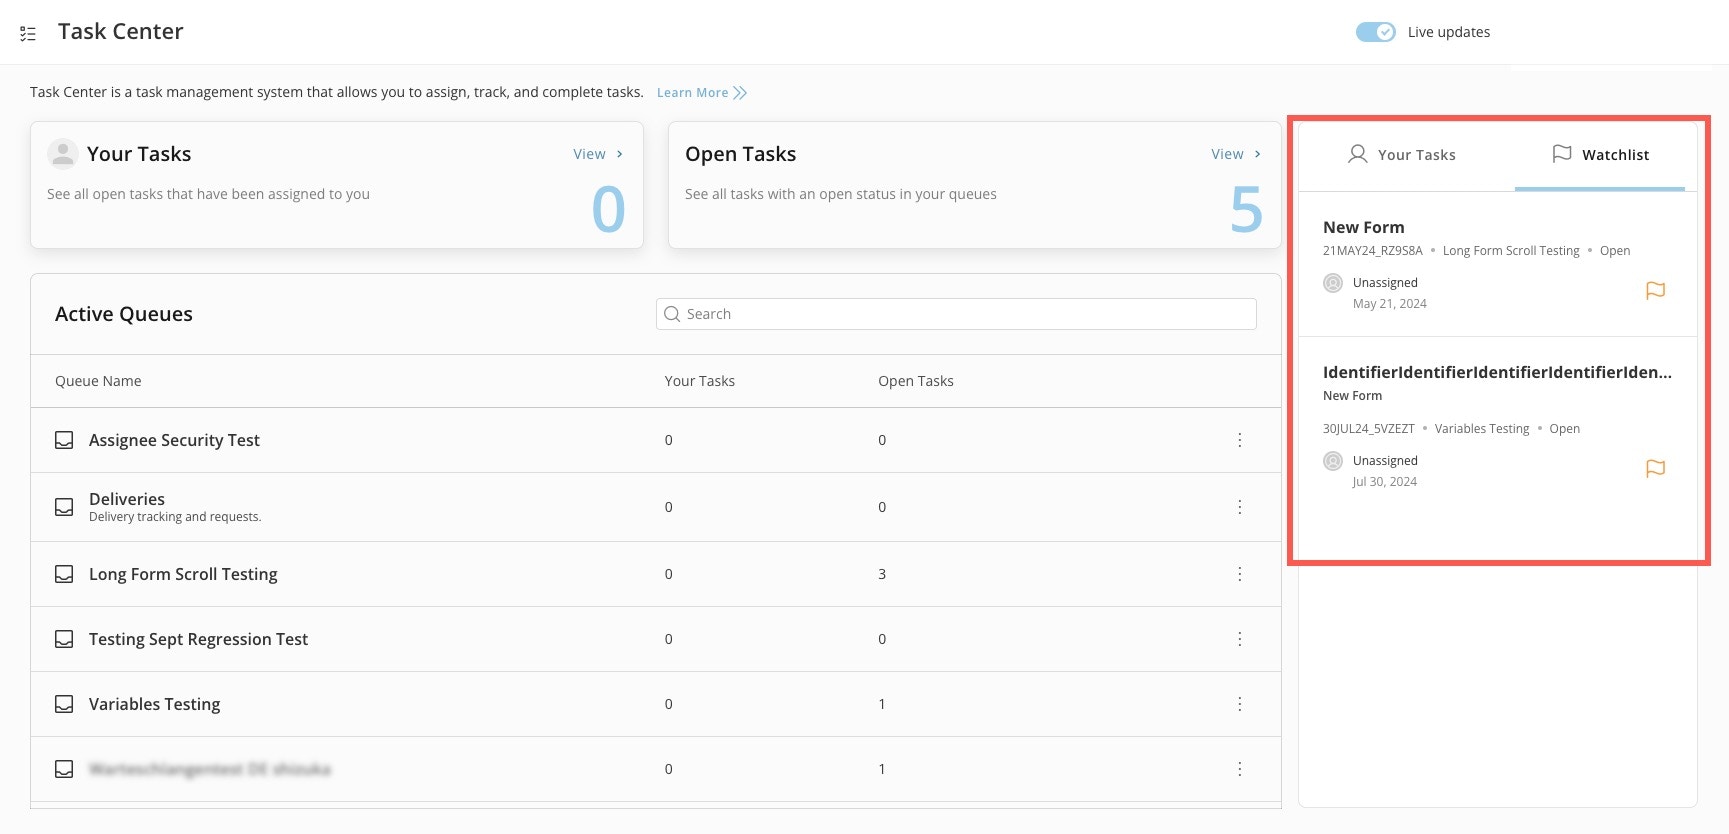
Task: Focus the Active Queues search field
Action: coord(956,314)
